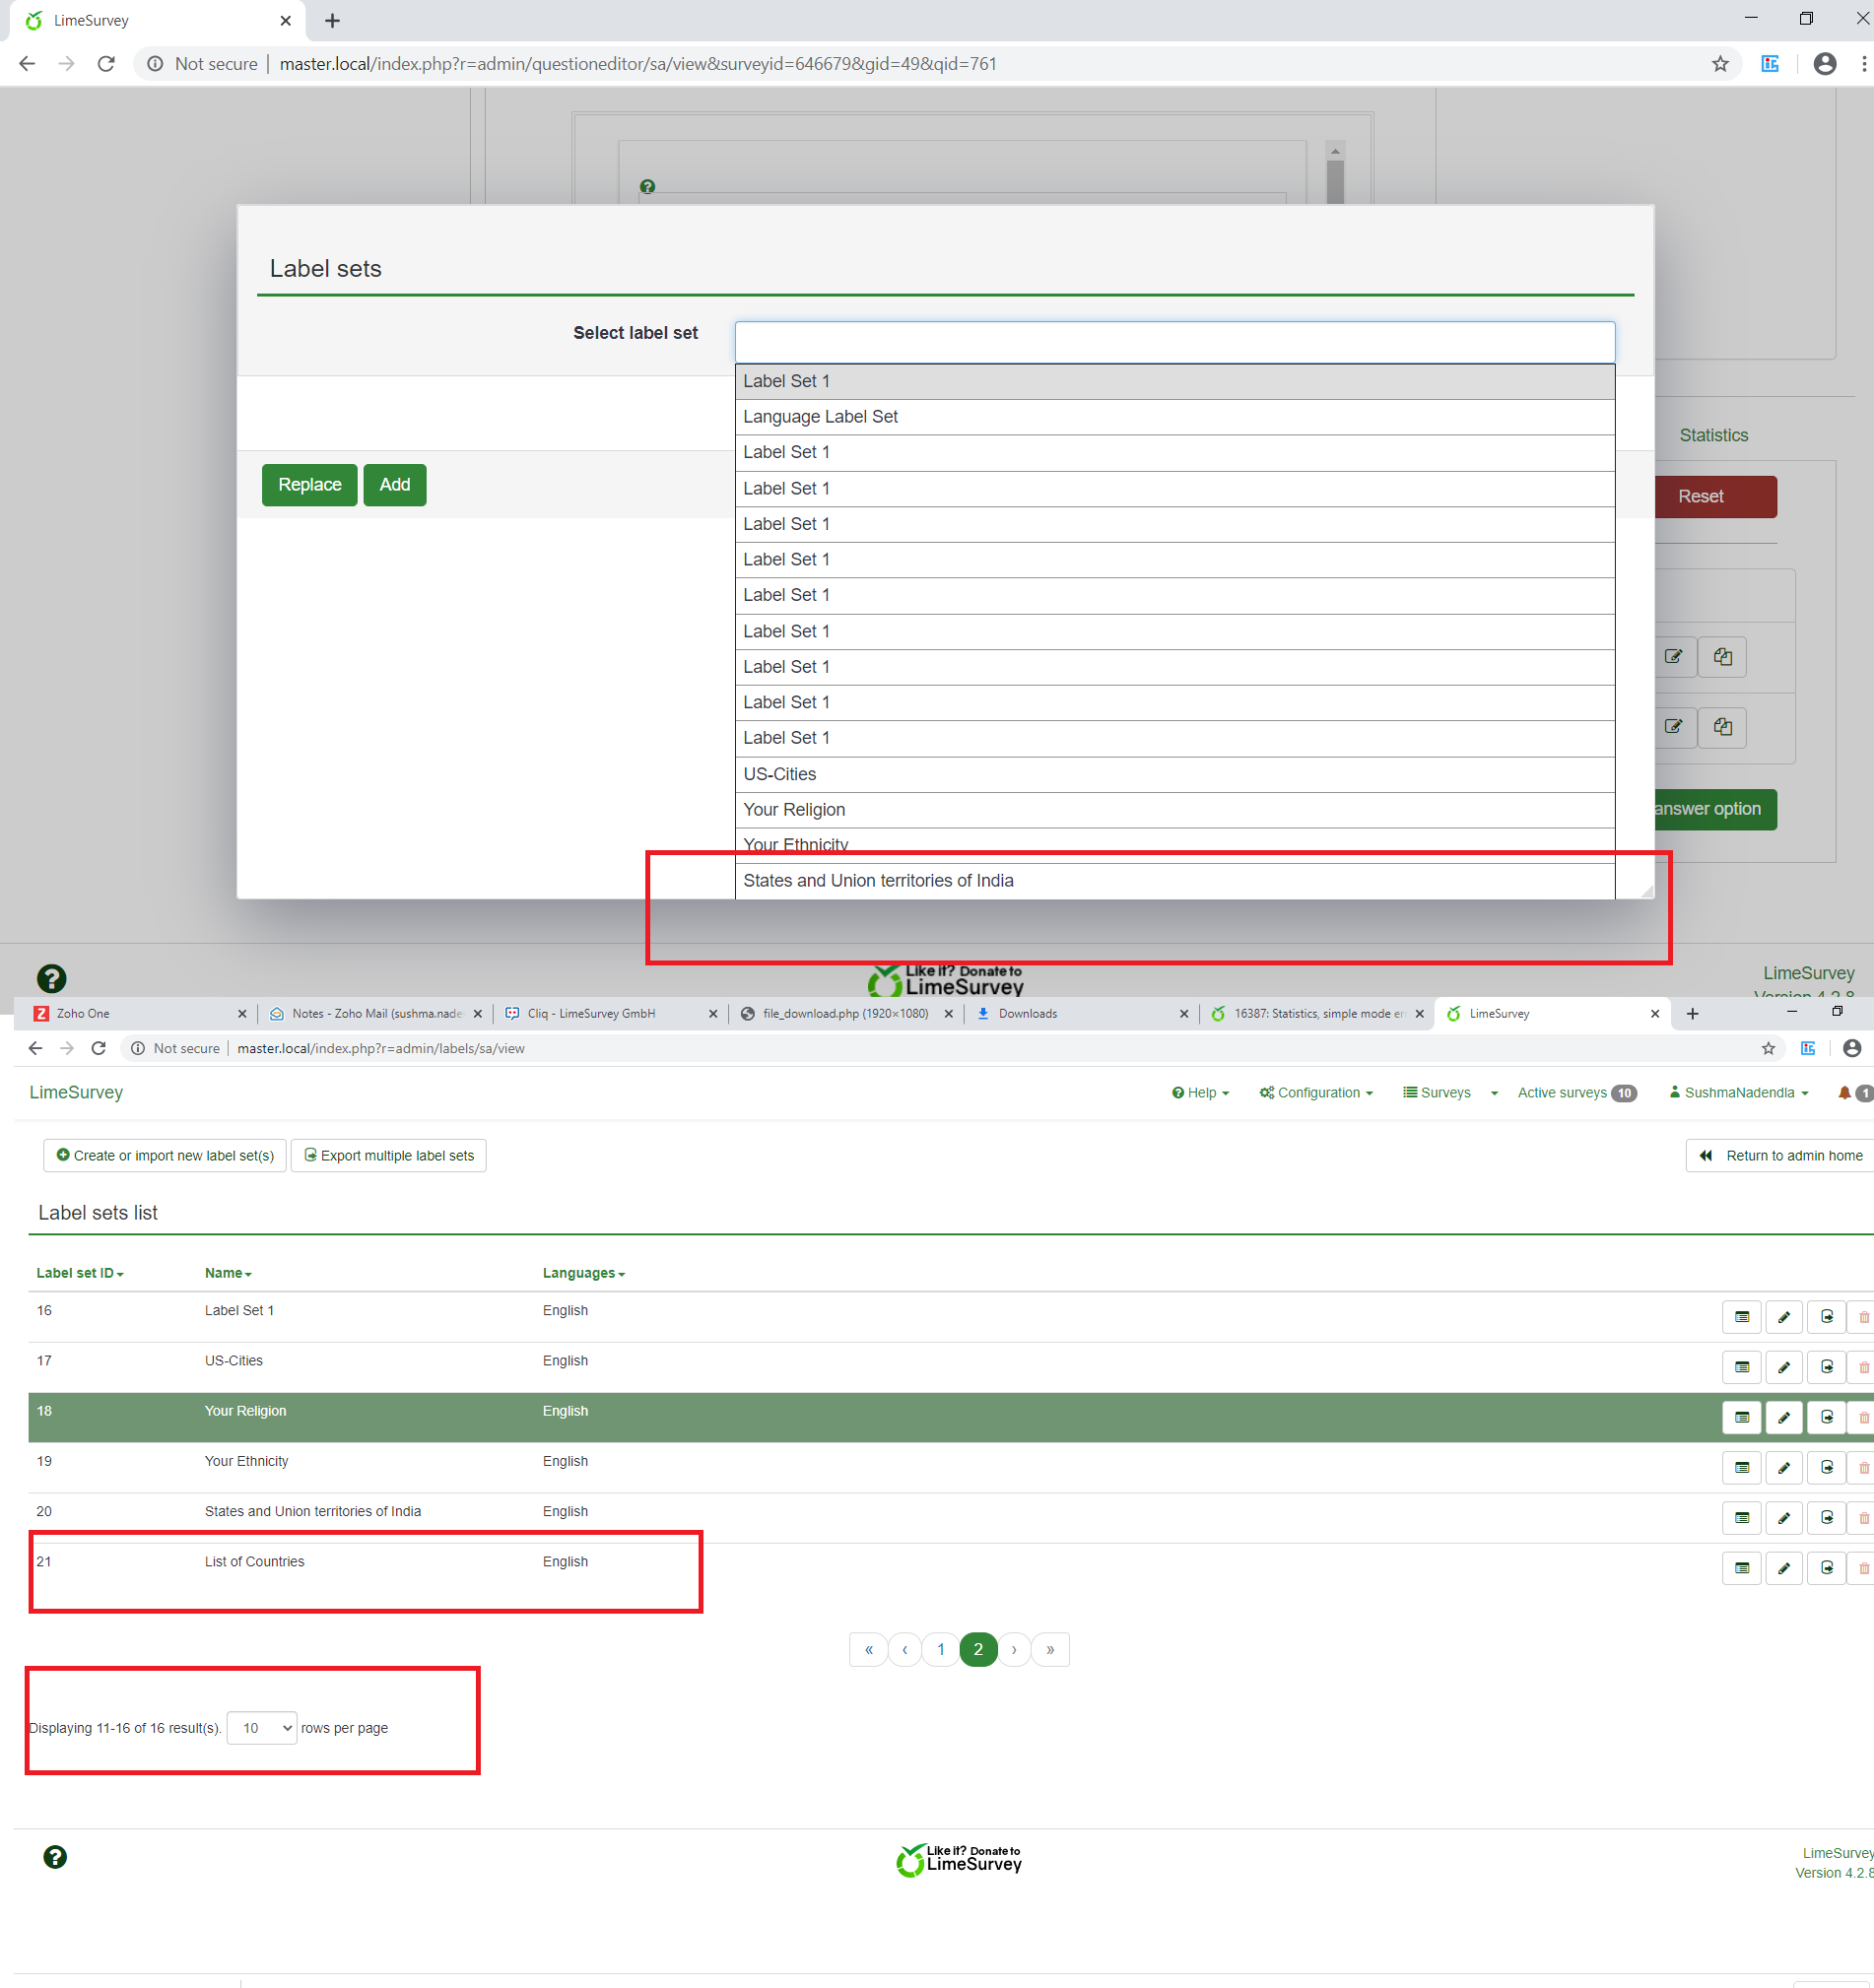Click the export icon for Your Ethnicity row
This screenshot has width=1874, height=1988.
click(x=1826, y=1467)
